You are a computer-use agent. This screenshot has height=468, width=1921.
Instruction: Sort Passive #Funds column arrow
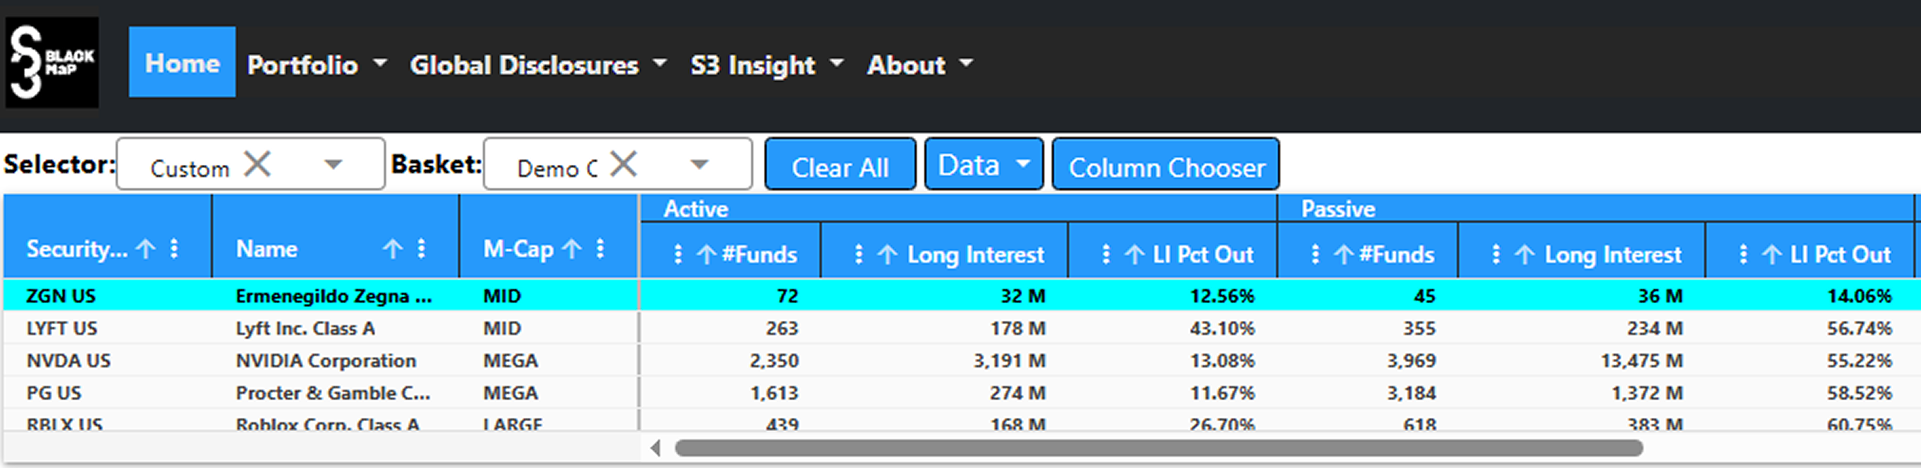point(1344,255)
